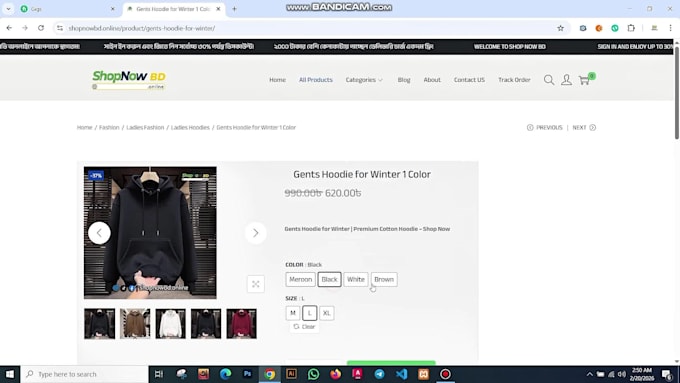This screenshot has height=383, width=680.
Task: Open notification center in taskbar
Action: click(667, 374)
